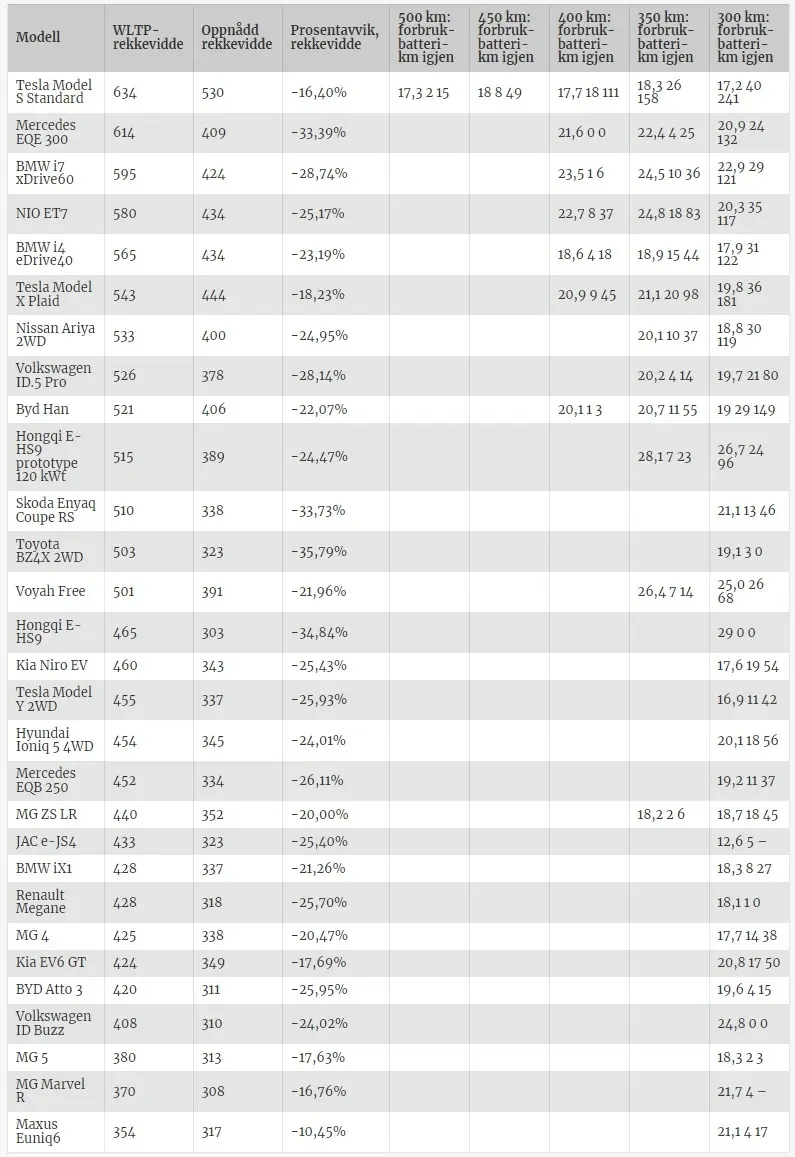Viewport: 795px width, 1157px height.
Task: Click the WLTP value 595 for BMW i7
Action: click(x=126, y=173)
